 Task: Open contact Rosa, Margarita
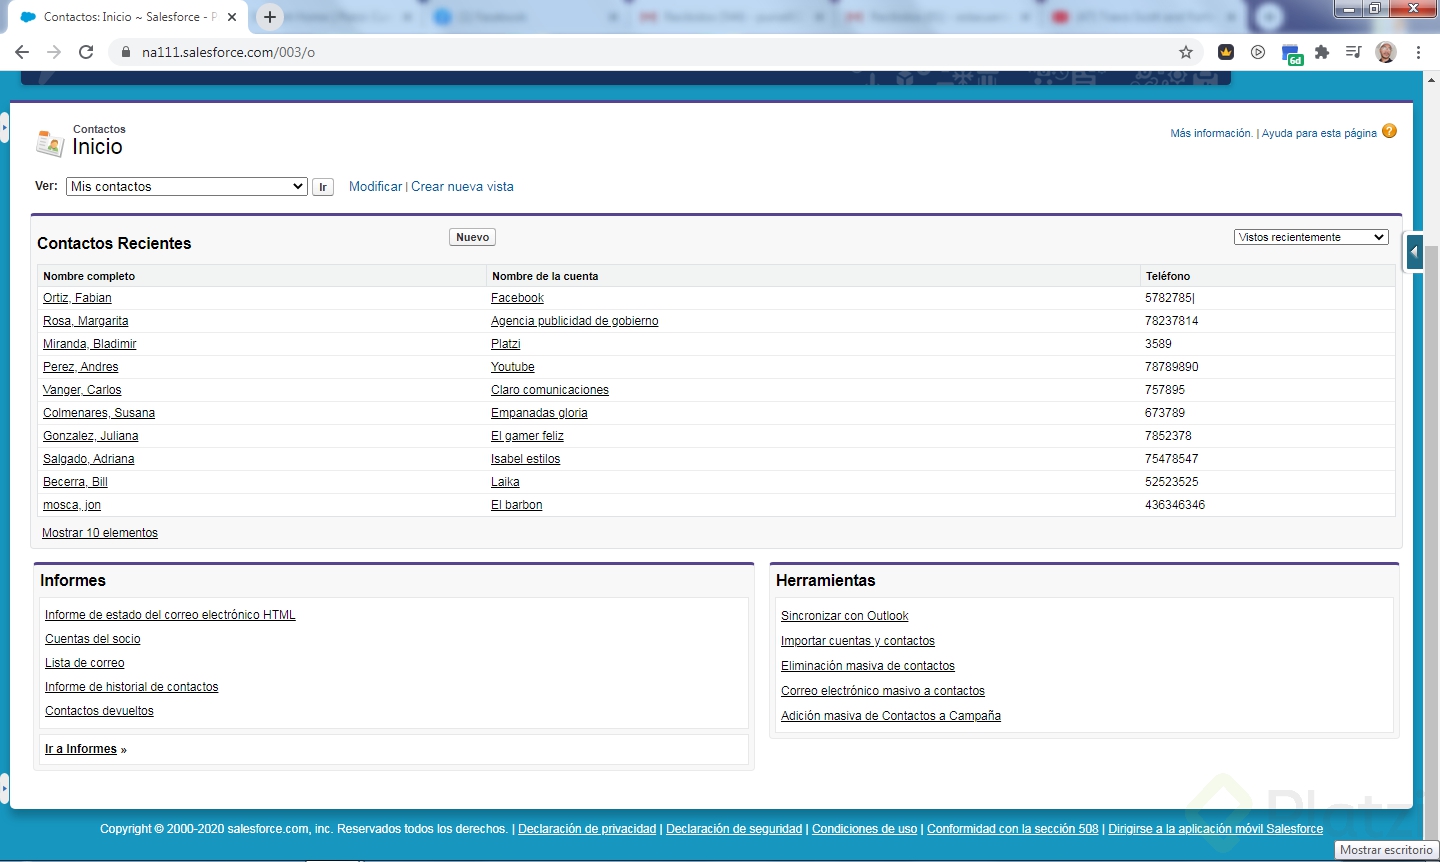(85, 321)
